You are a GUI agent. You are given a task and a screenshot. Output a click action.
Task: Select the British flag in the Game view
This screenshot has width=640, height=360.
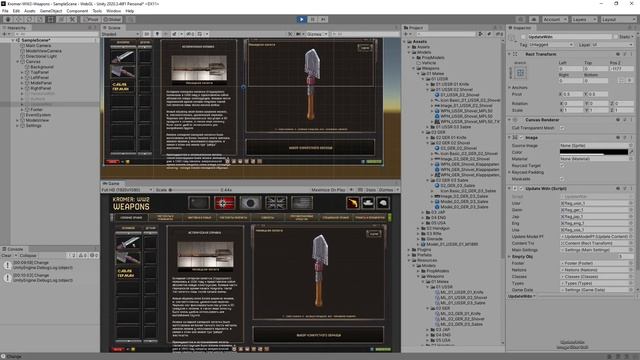[276, 203]
